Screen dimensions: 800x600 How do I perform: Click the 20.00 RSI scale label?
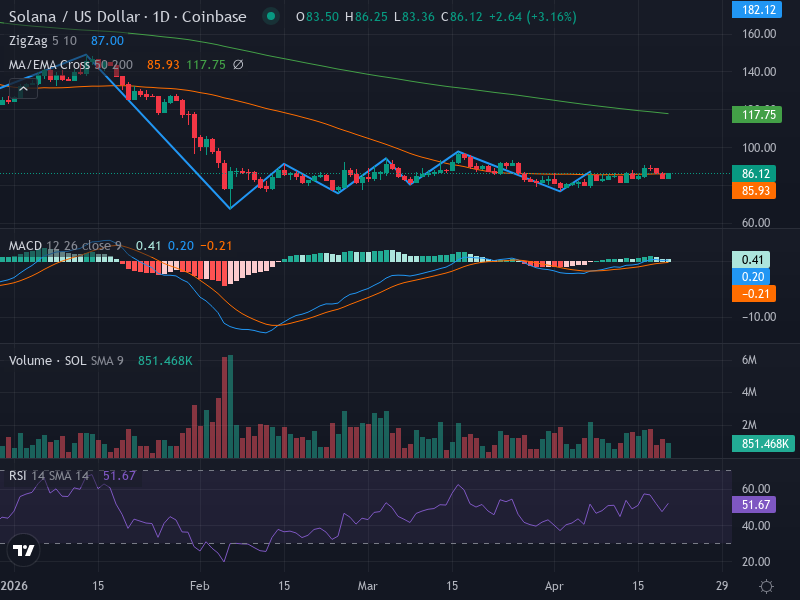tap(756, 562)
